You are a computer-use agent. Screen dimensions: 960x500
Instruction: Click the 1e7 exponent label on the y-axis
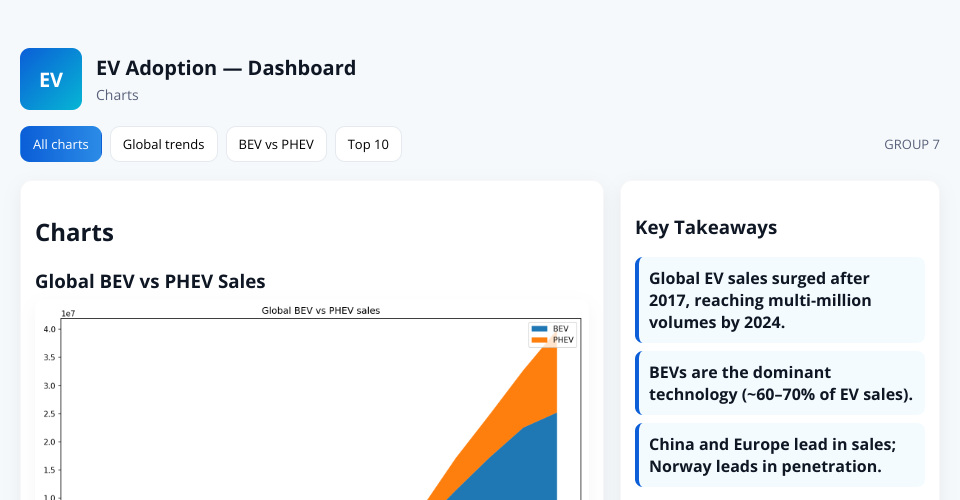tap(68, 313)
